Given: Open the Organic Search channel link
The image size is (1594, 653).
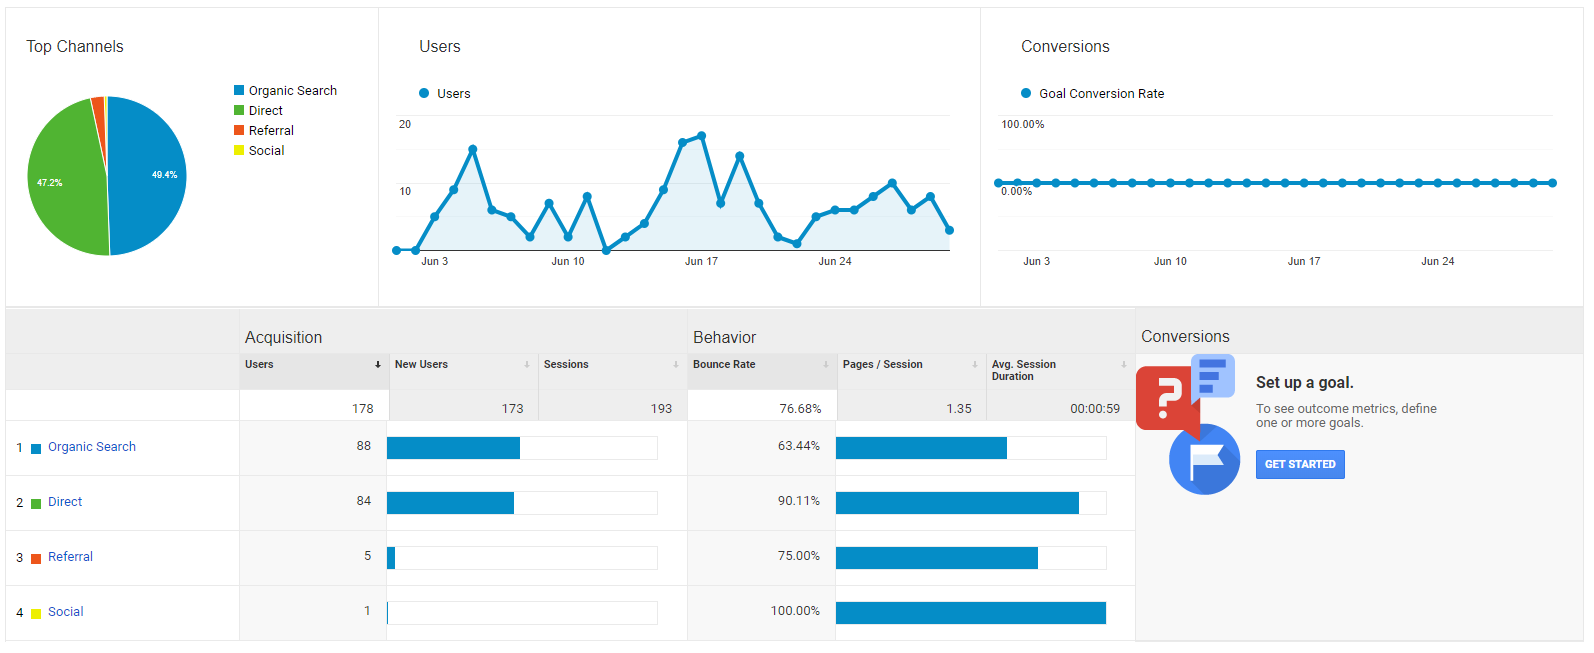Looking at the screenshot, I should click(92, 447).
